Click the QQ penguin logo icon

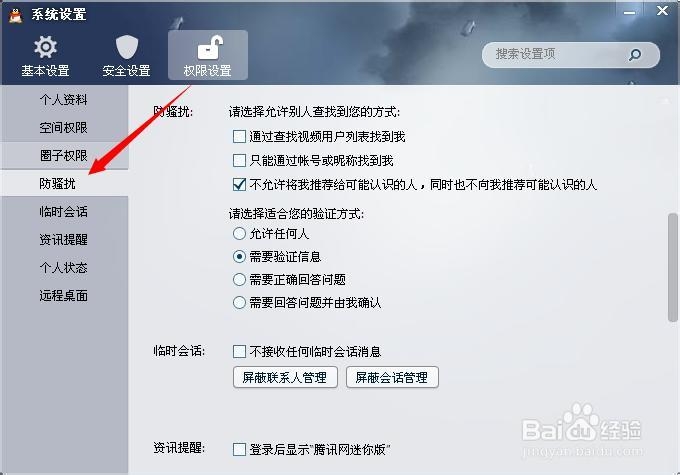tap(16, 15)
